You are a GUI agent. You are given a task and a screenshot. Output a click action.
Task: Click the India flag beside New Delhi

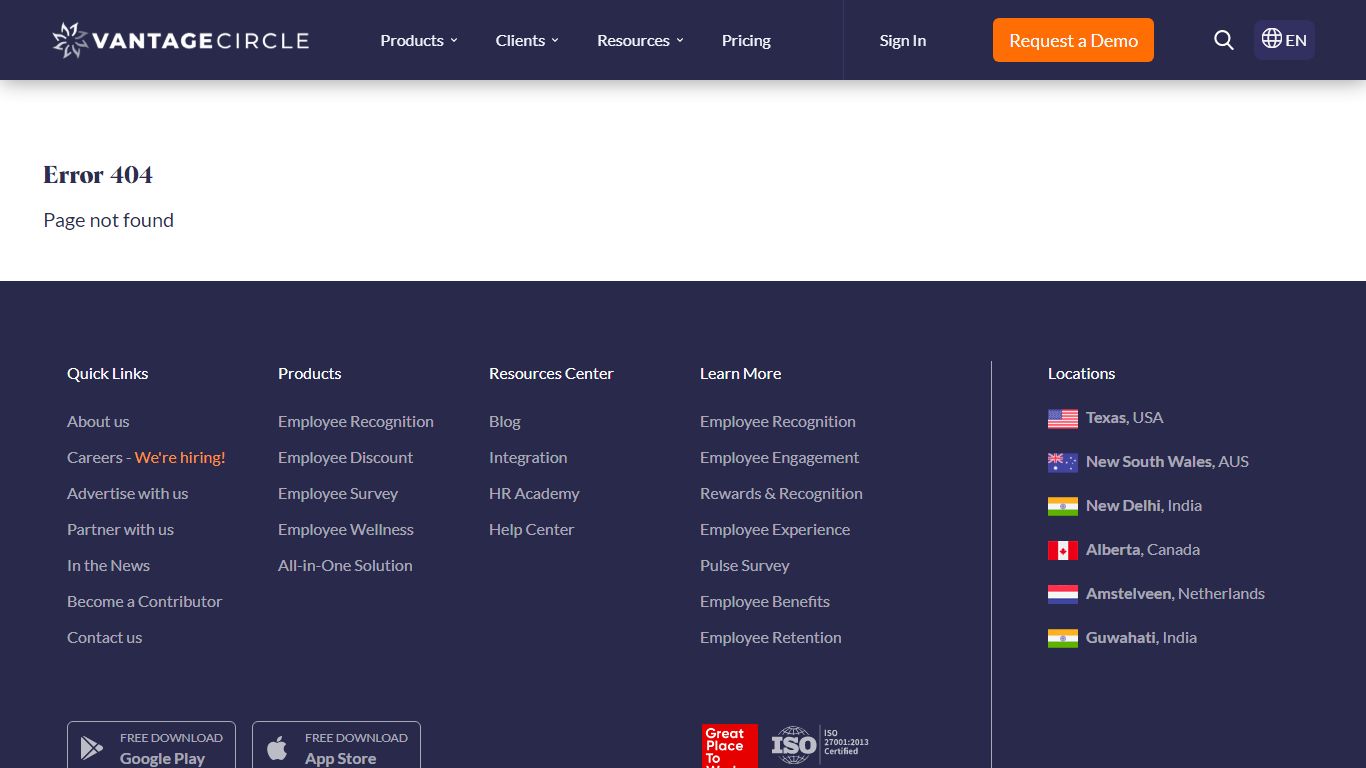tap(1063, 506)
